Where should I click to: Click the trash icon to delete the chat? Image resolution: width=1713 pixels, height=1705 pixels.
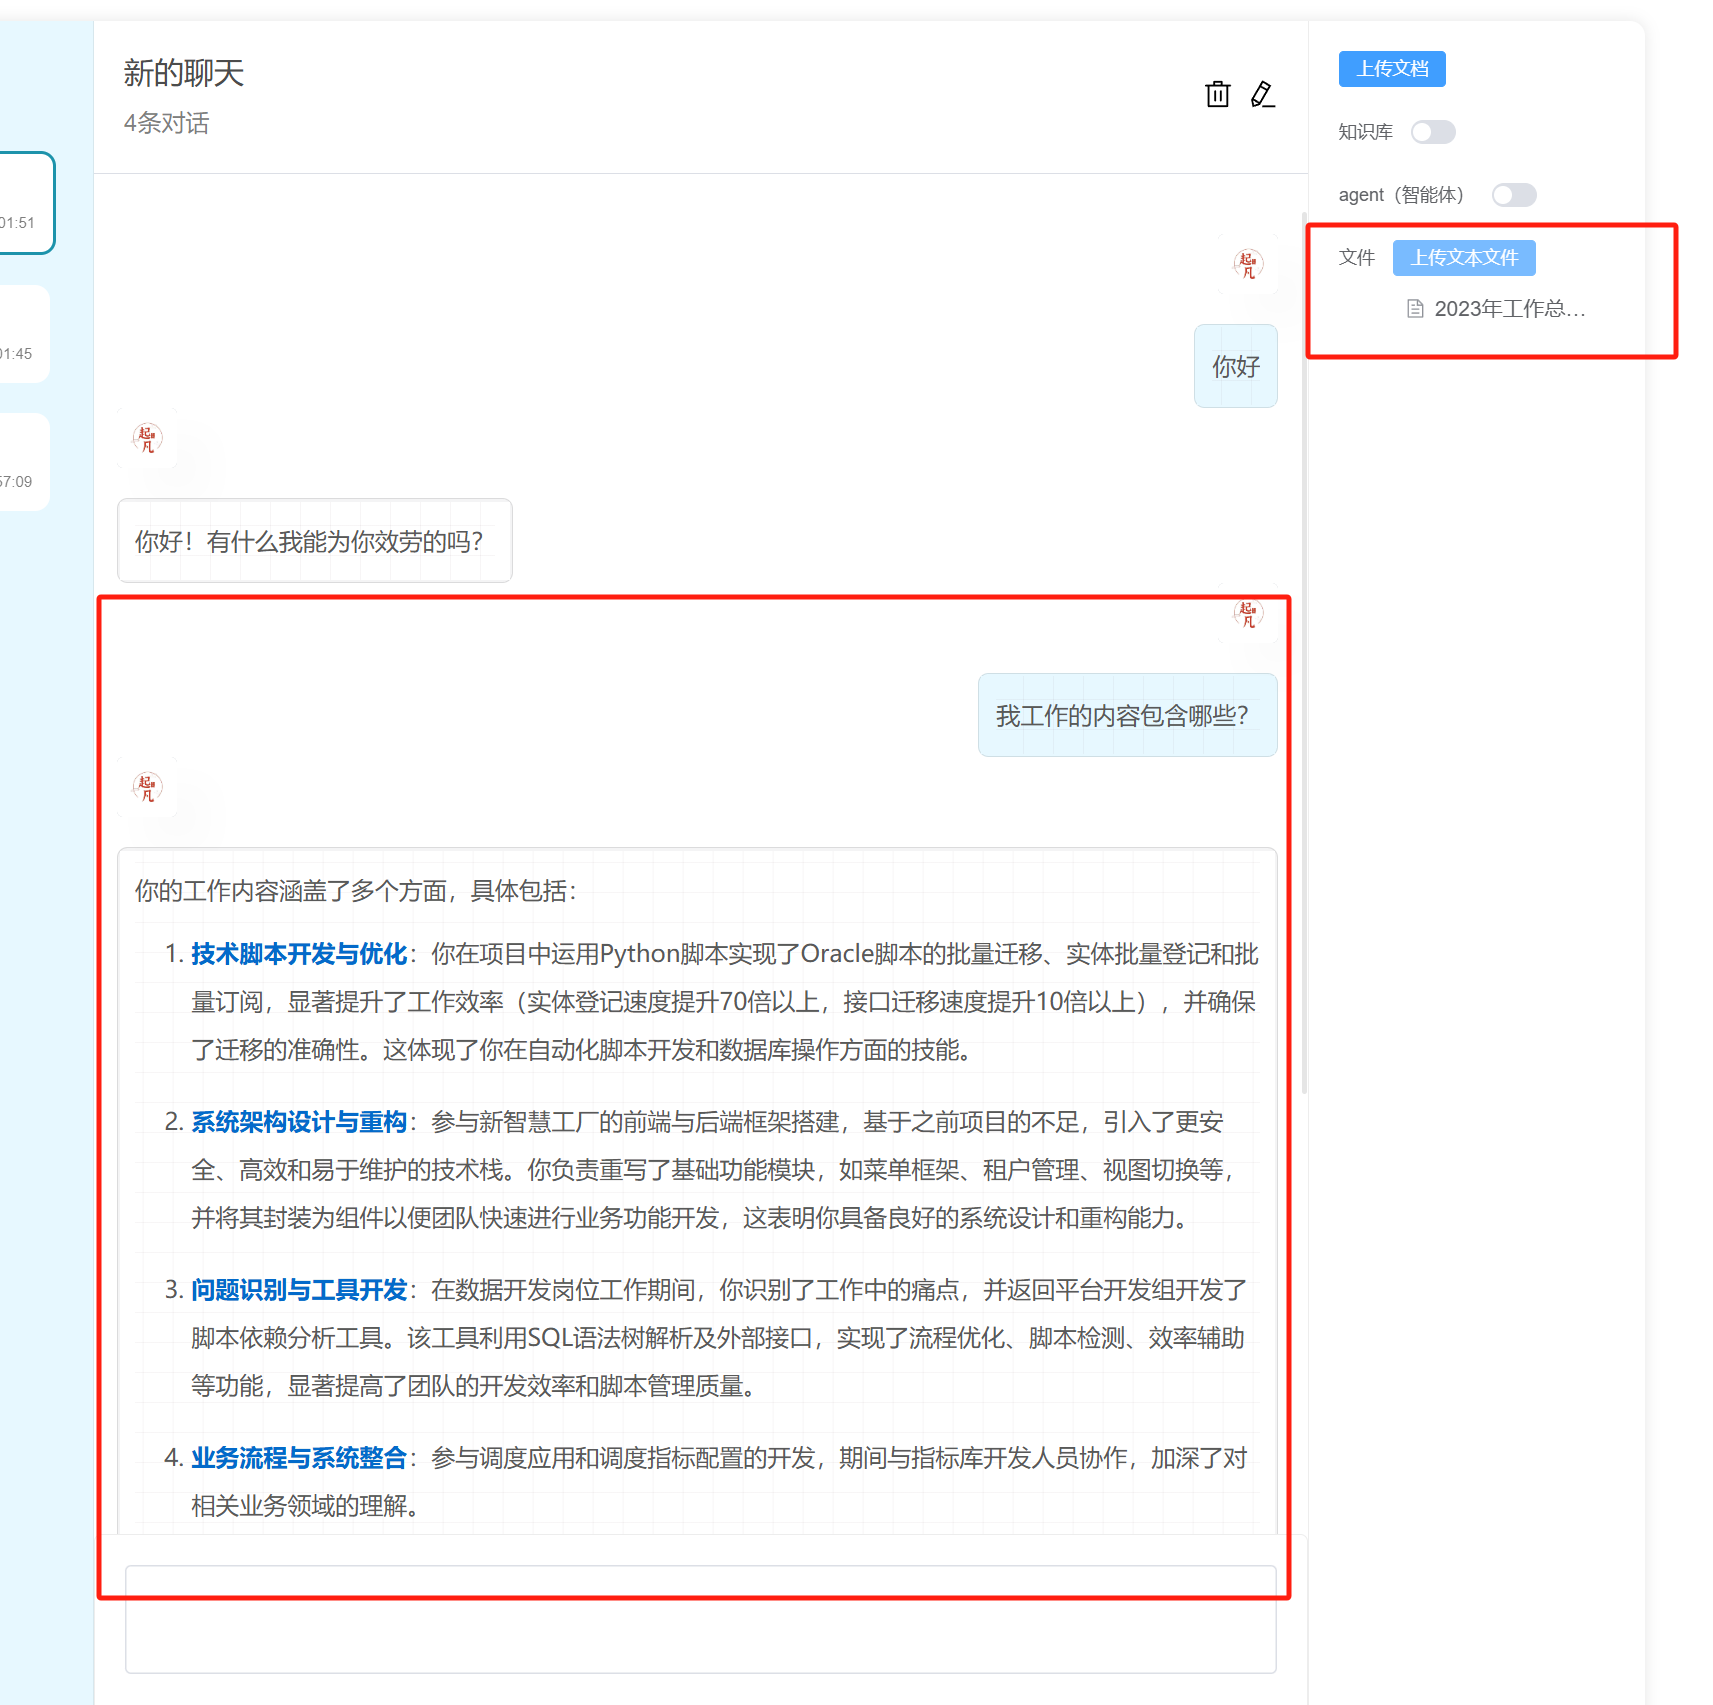point(1217,94)
